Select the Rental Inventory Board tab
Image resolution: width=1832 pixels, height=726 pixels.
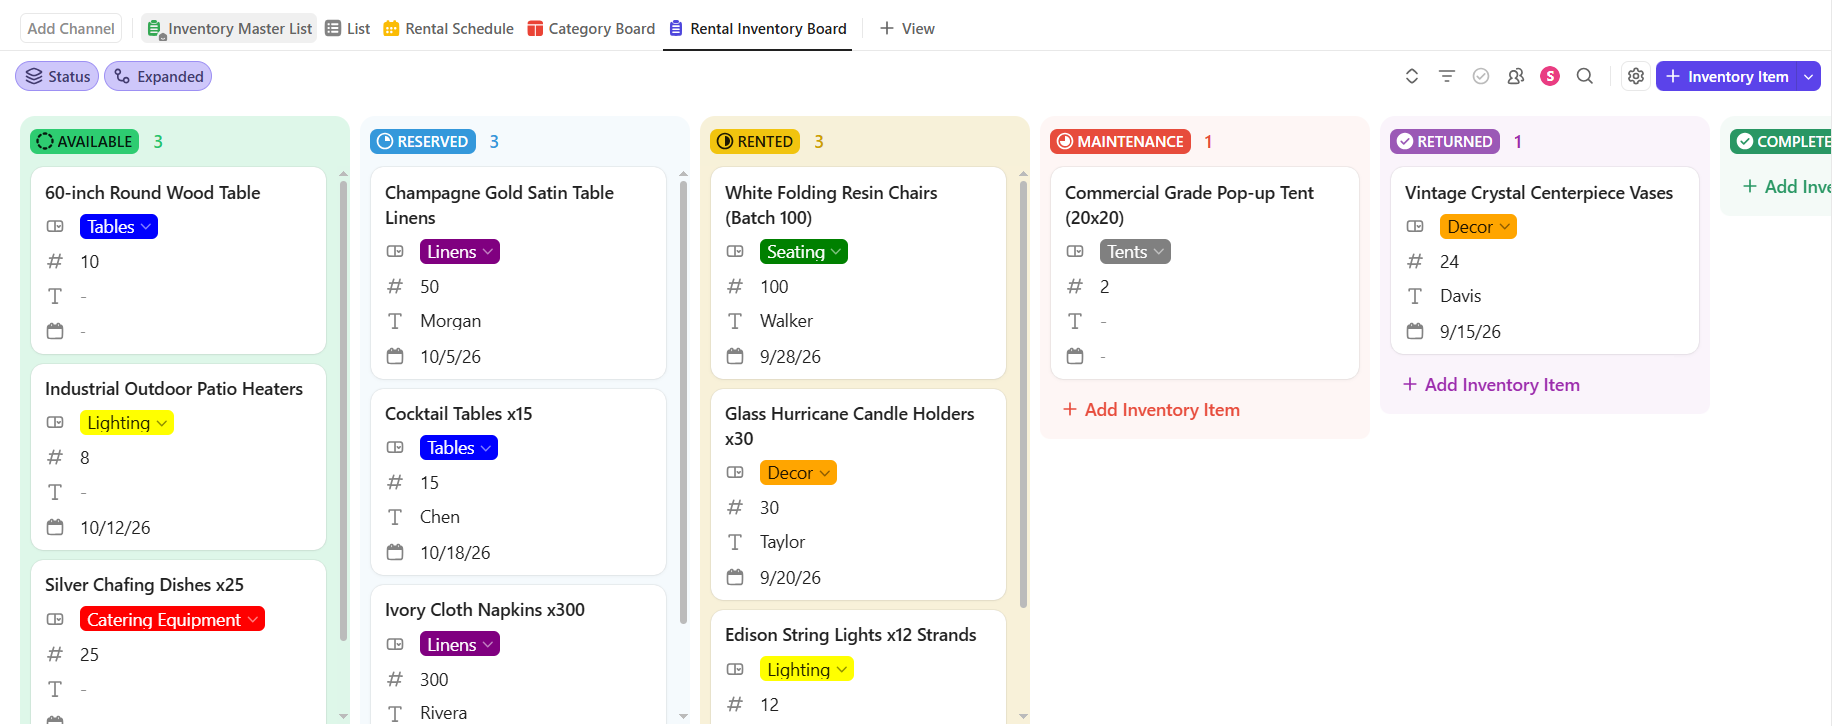(x=757, y=29)
